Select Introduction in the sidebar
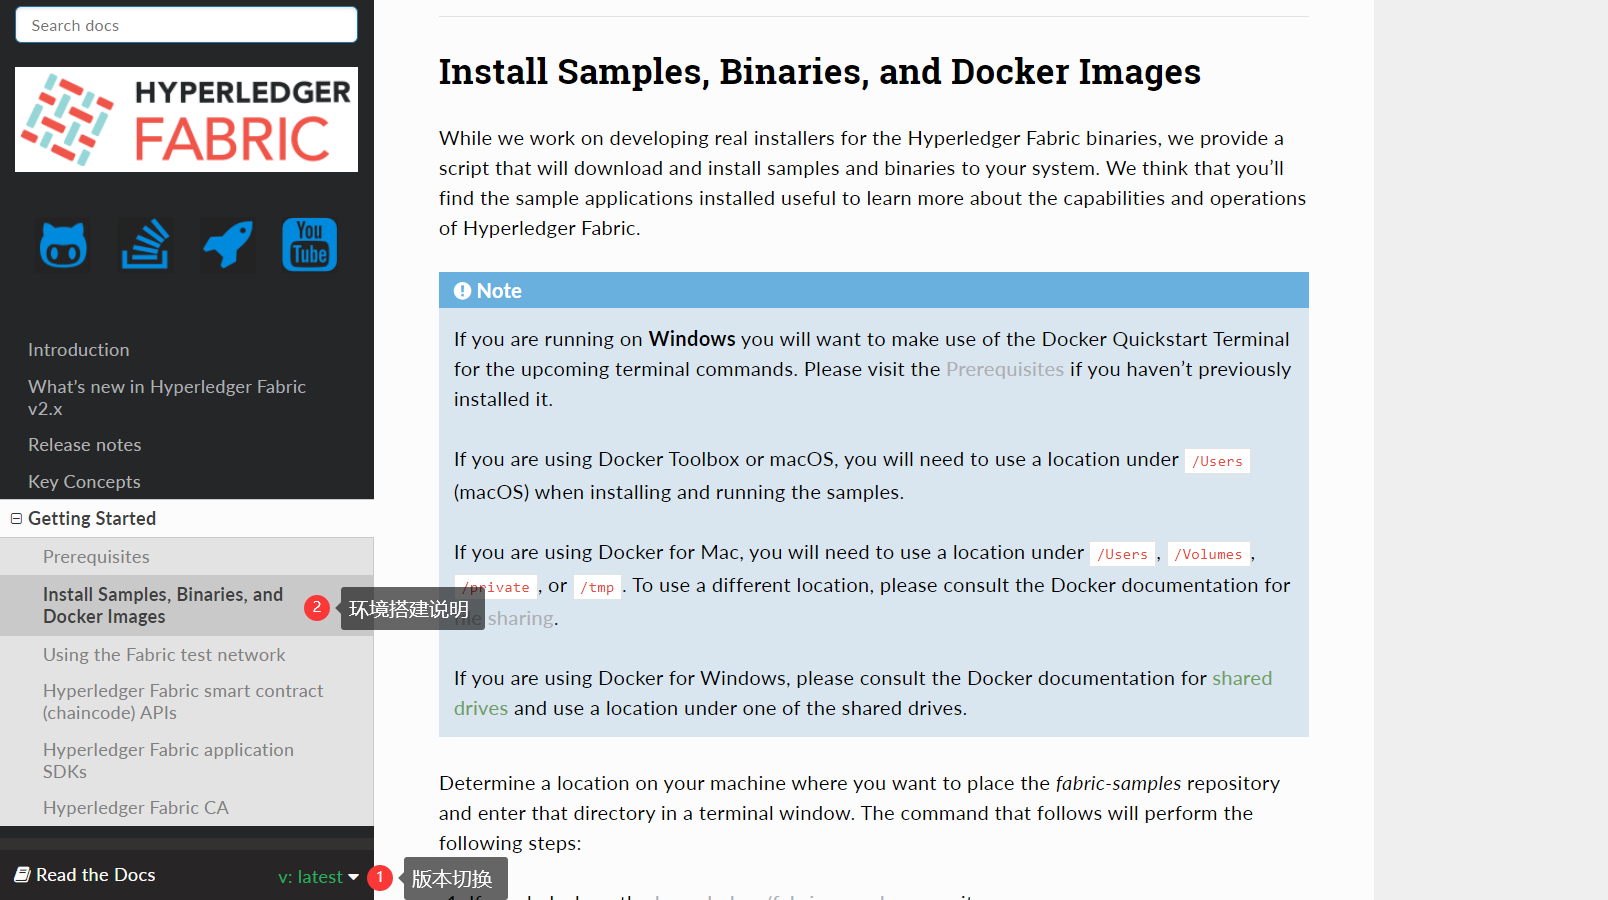Screen dimensions: 1608x900 pos(79,349)
